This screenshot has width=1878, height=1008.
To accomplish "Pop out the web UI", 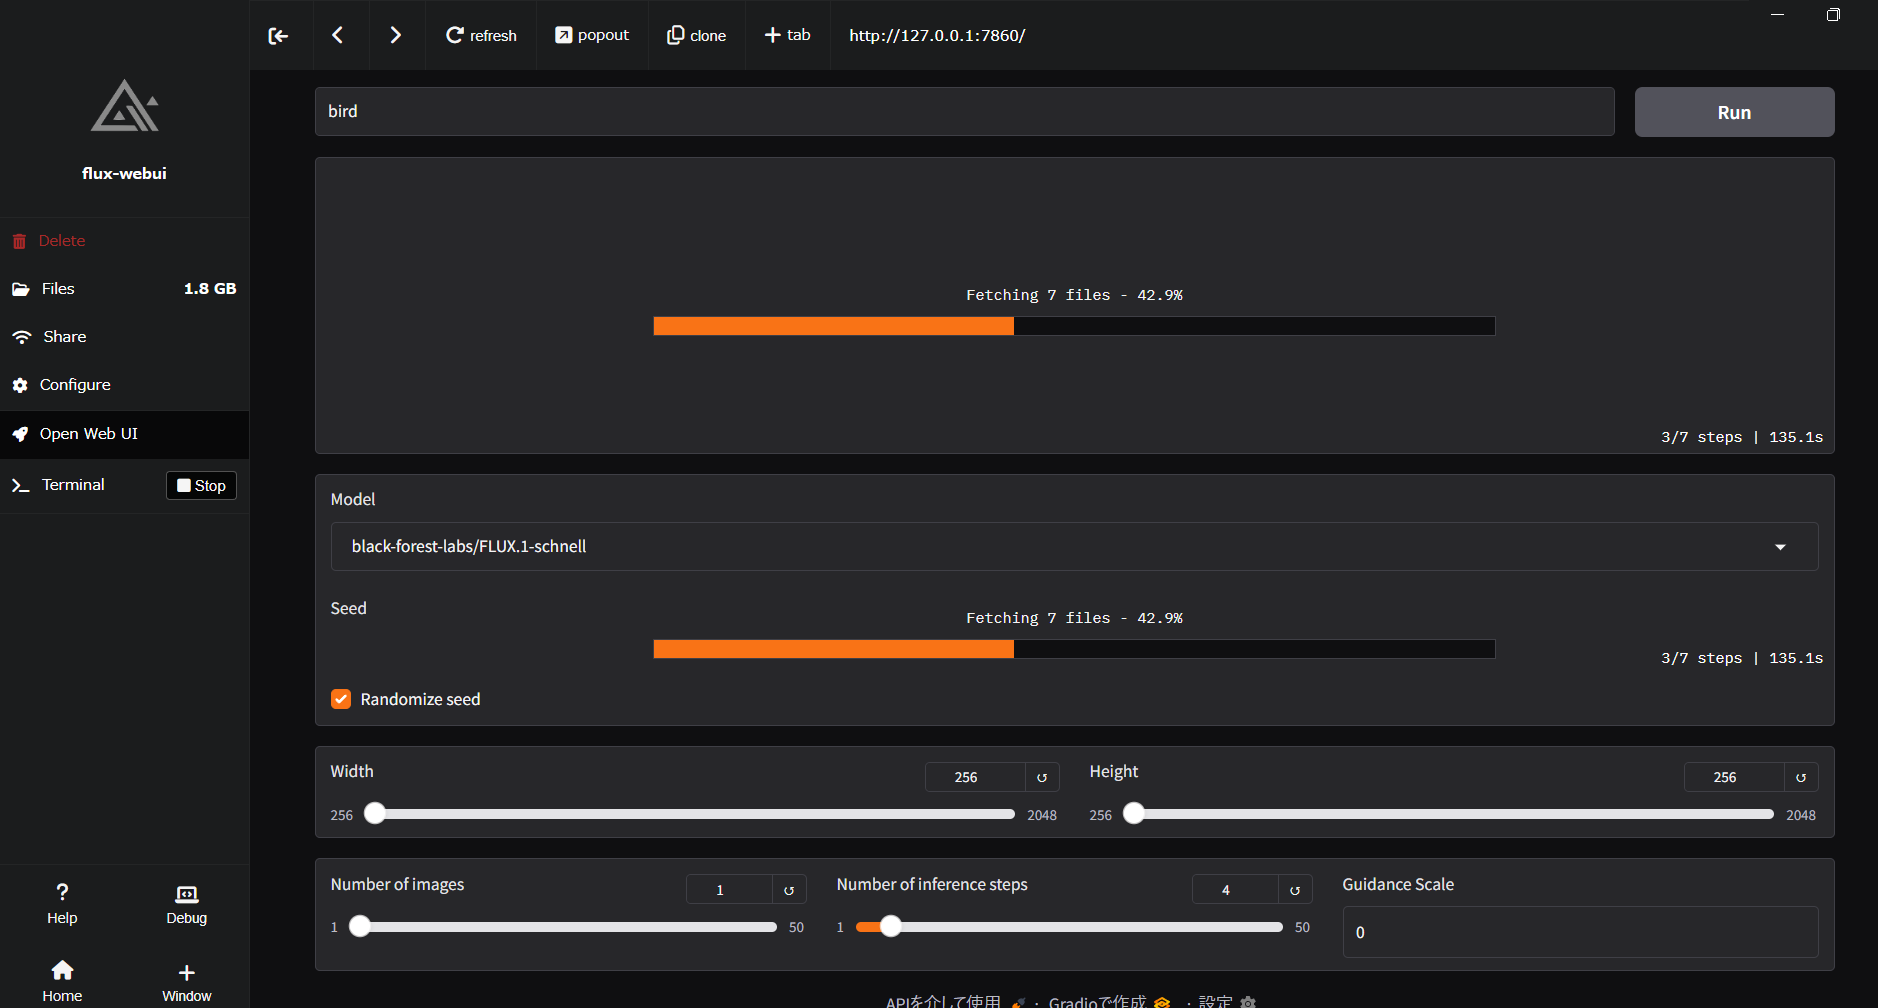I will [x=592, y=35].
